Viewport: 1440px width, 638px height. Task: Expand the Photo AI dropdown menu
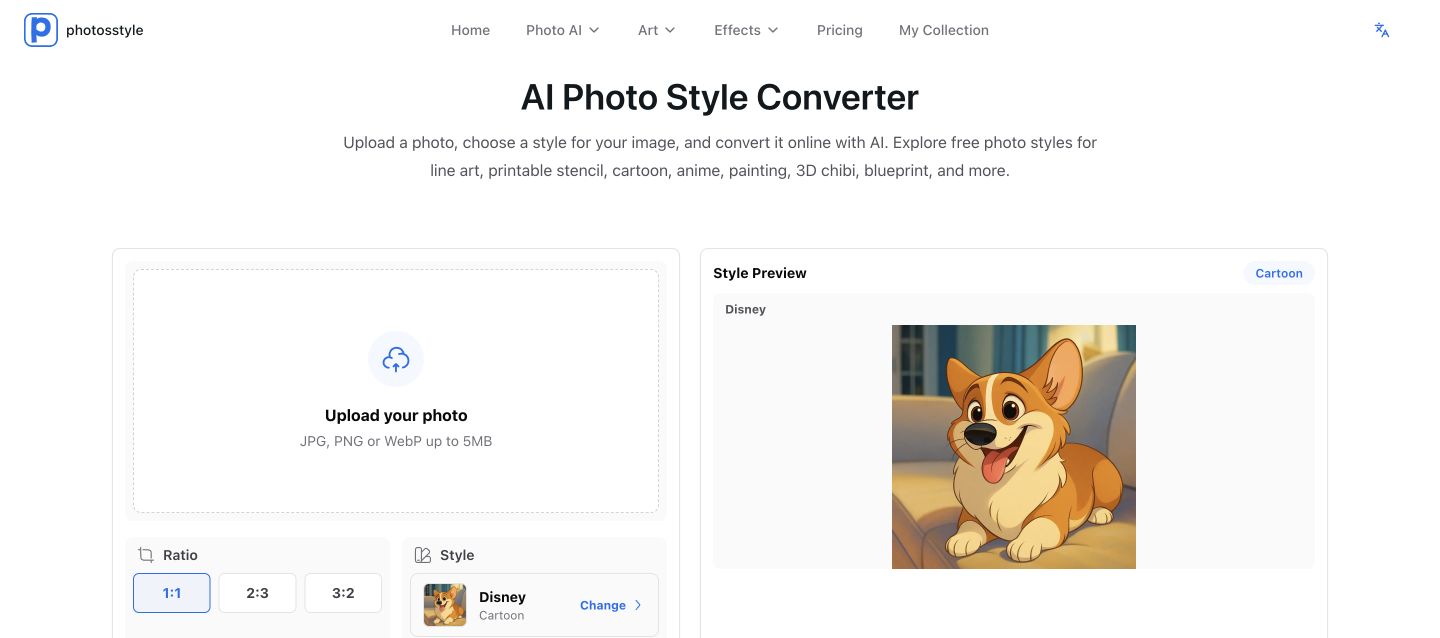click(563, 30)
